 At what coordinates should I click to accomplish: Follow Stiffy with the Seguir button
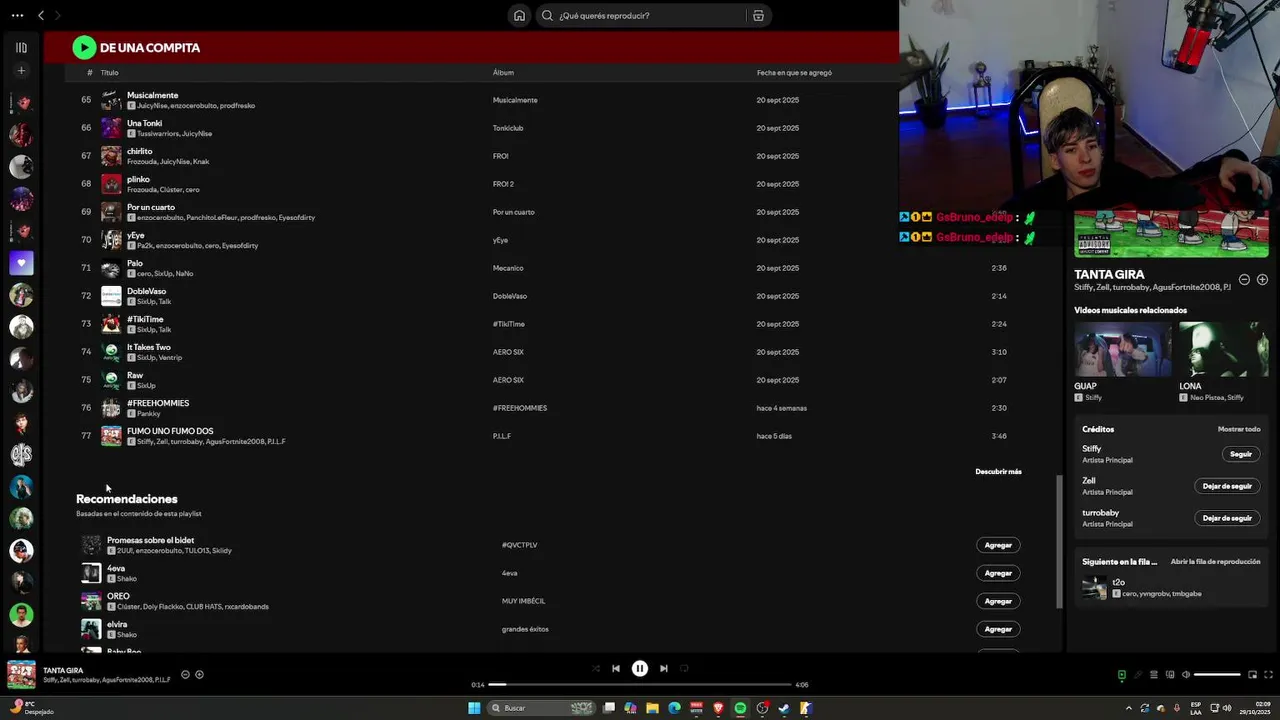pyautogui.click(x=1240, y=454)
